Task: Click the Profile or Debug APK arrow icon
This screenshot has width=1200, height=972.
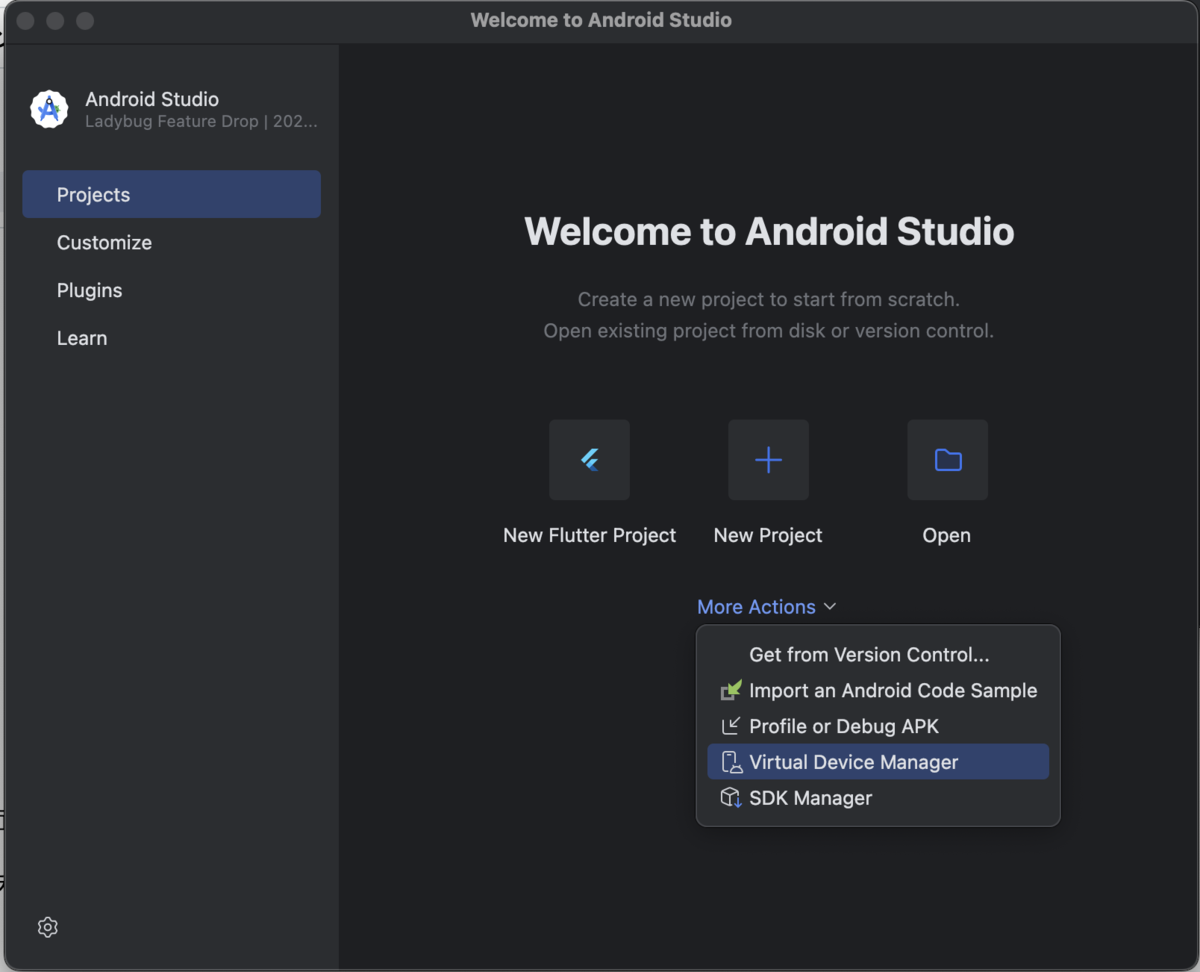Action: coord(731,726)
